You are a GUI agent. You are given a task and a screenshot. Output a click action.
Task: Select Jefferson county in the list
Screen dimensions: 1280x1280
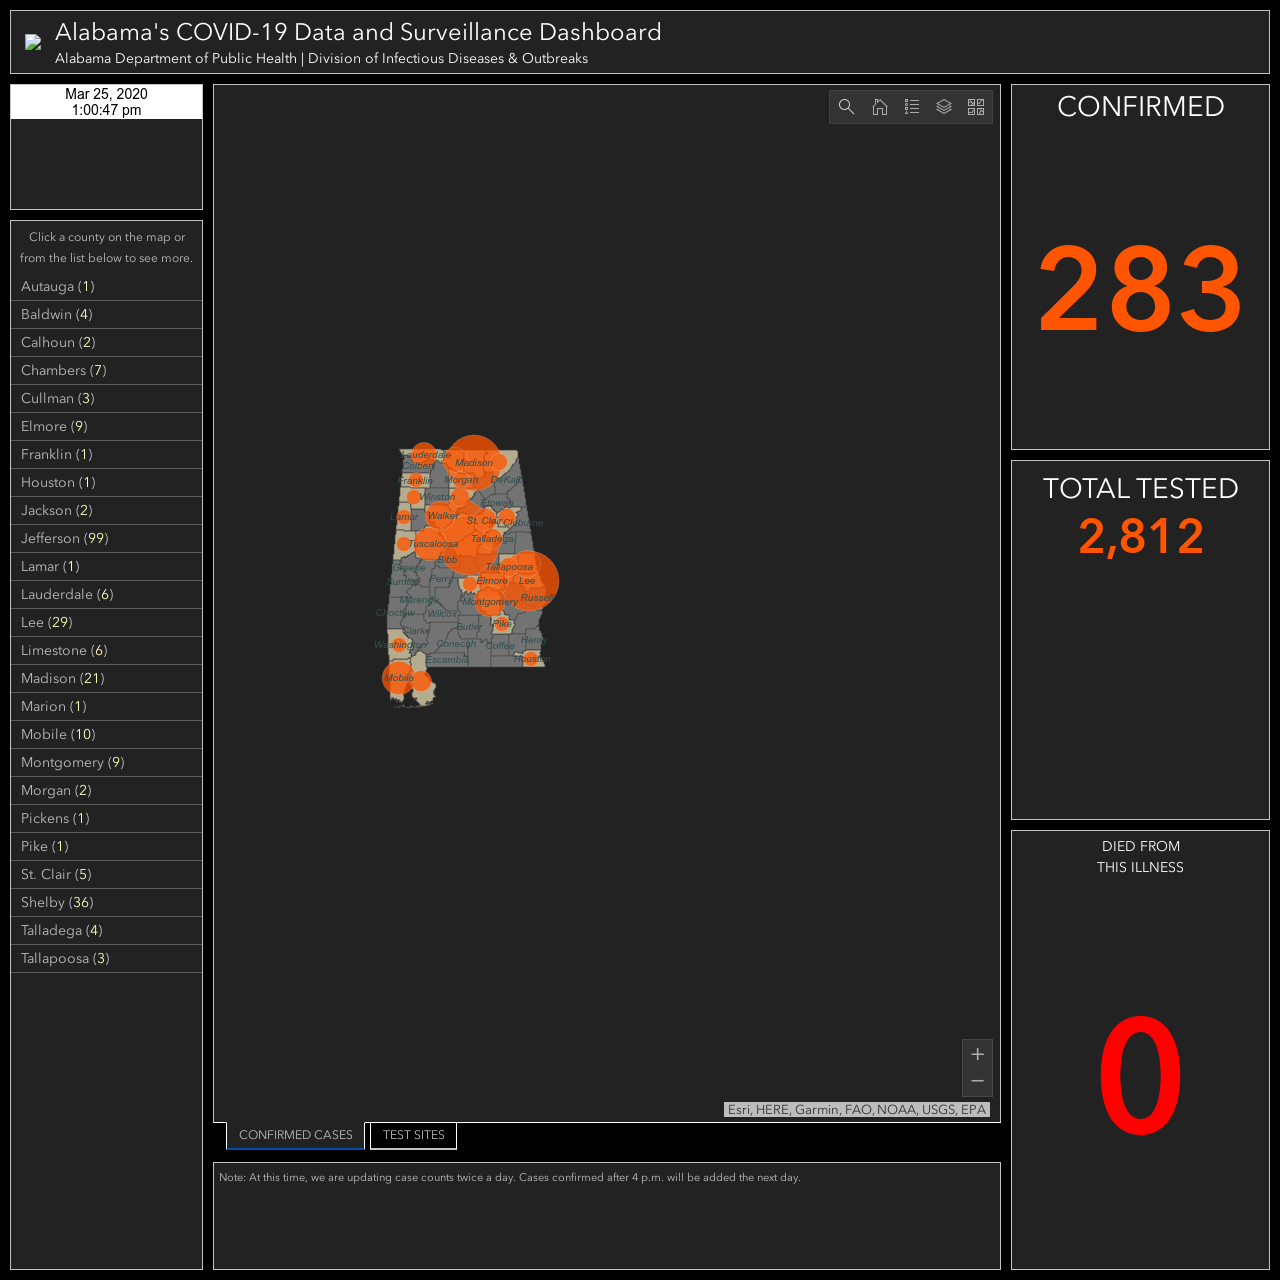click(107, 538)
